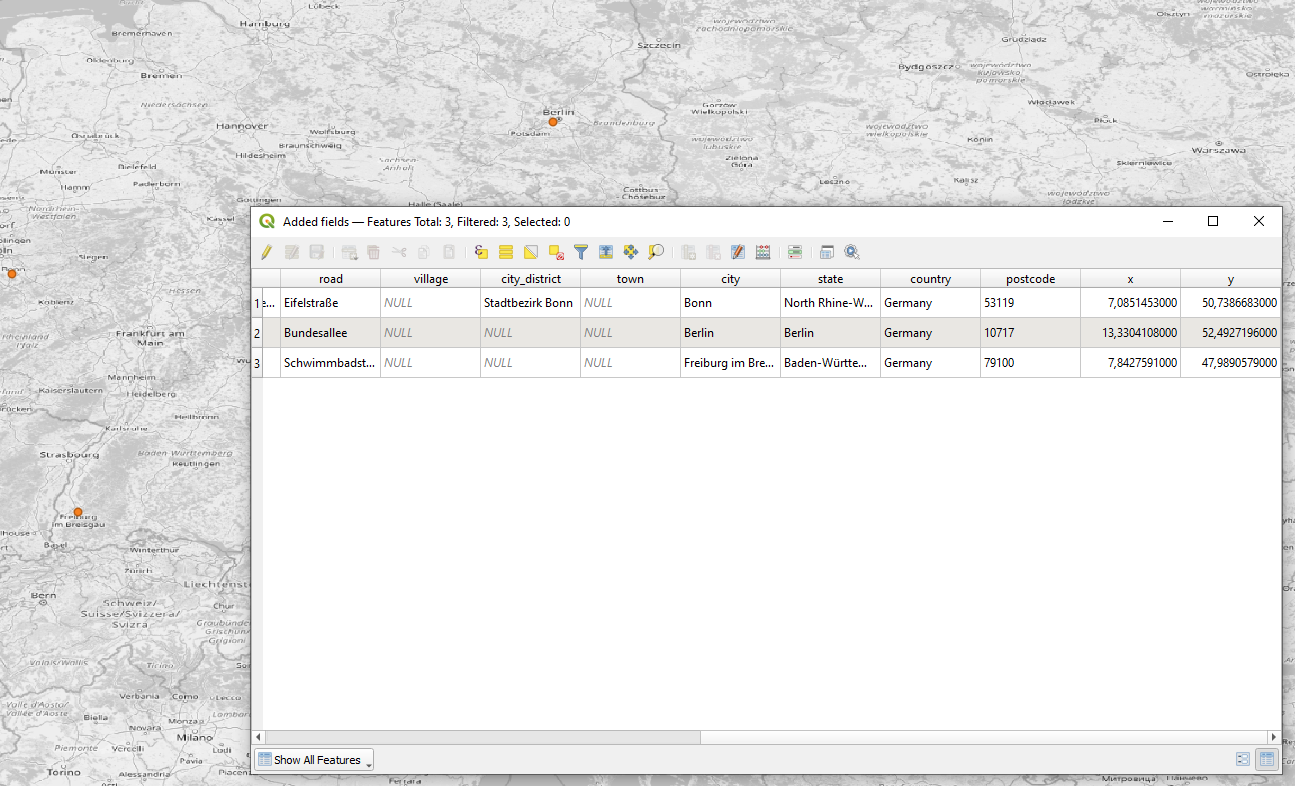Click the y value 47,9890579000
1295x786 pixels.
coord(1231,363)
